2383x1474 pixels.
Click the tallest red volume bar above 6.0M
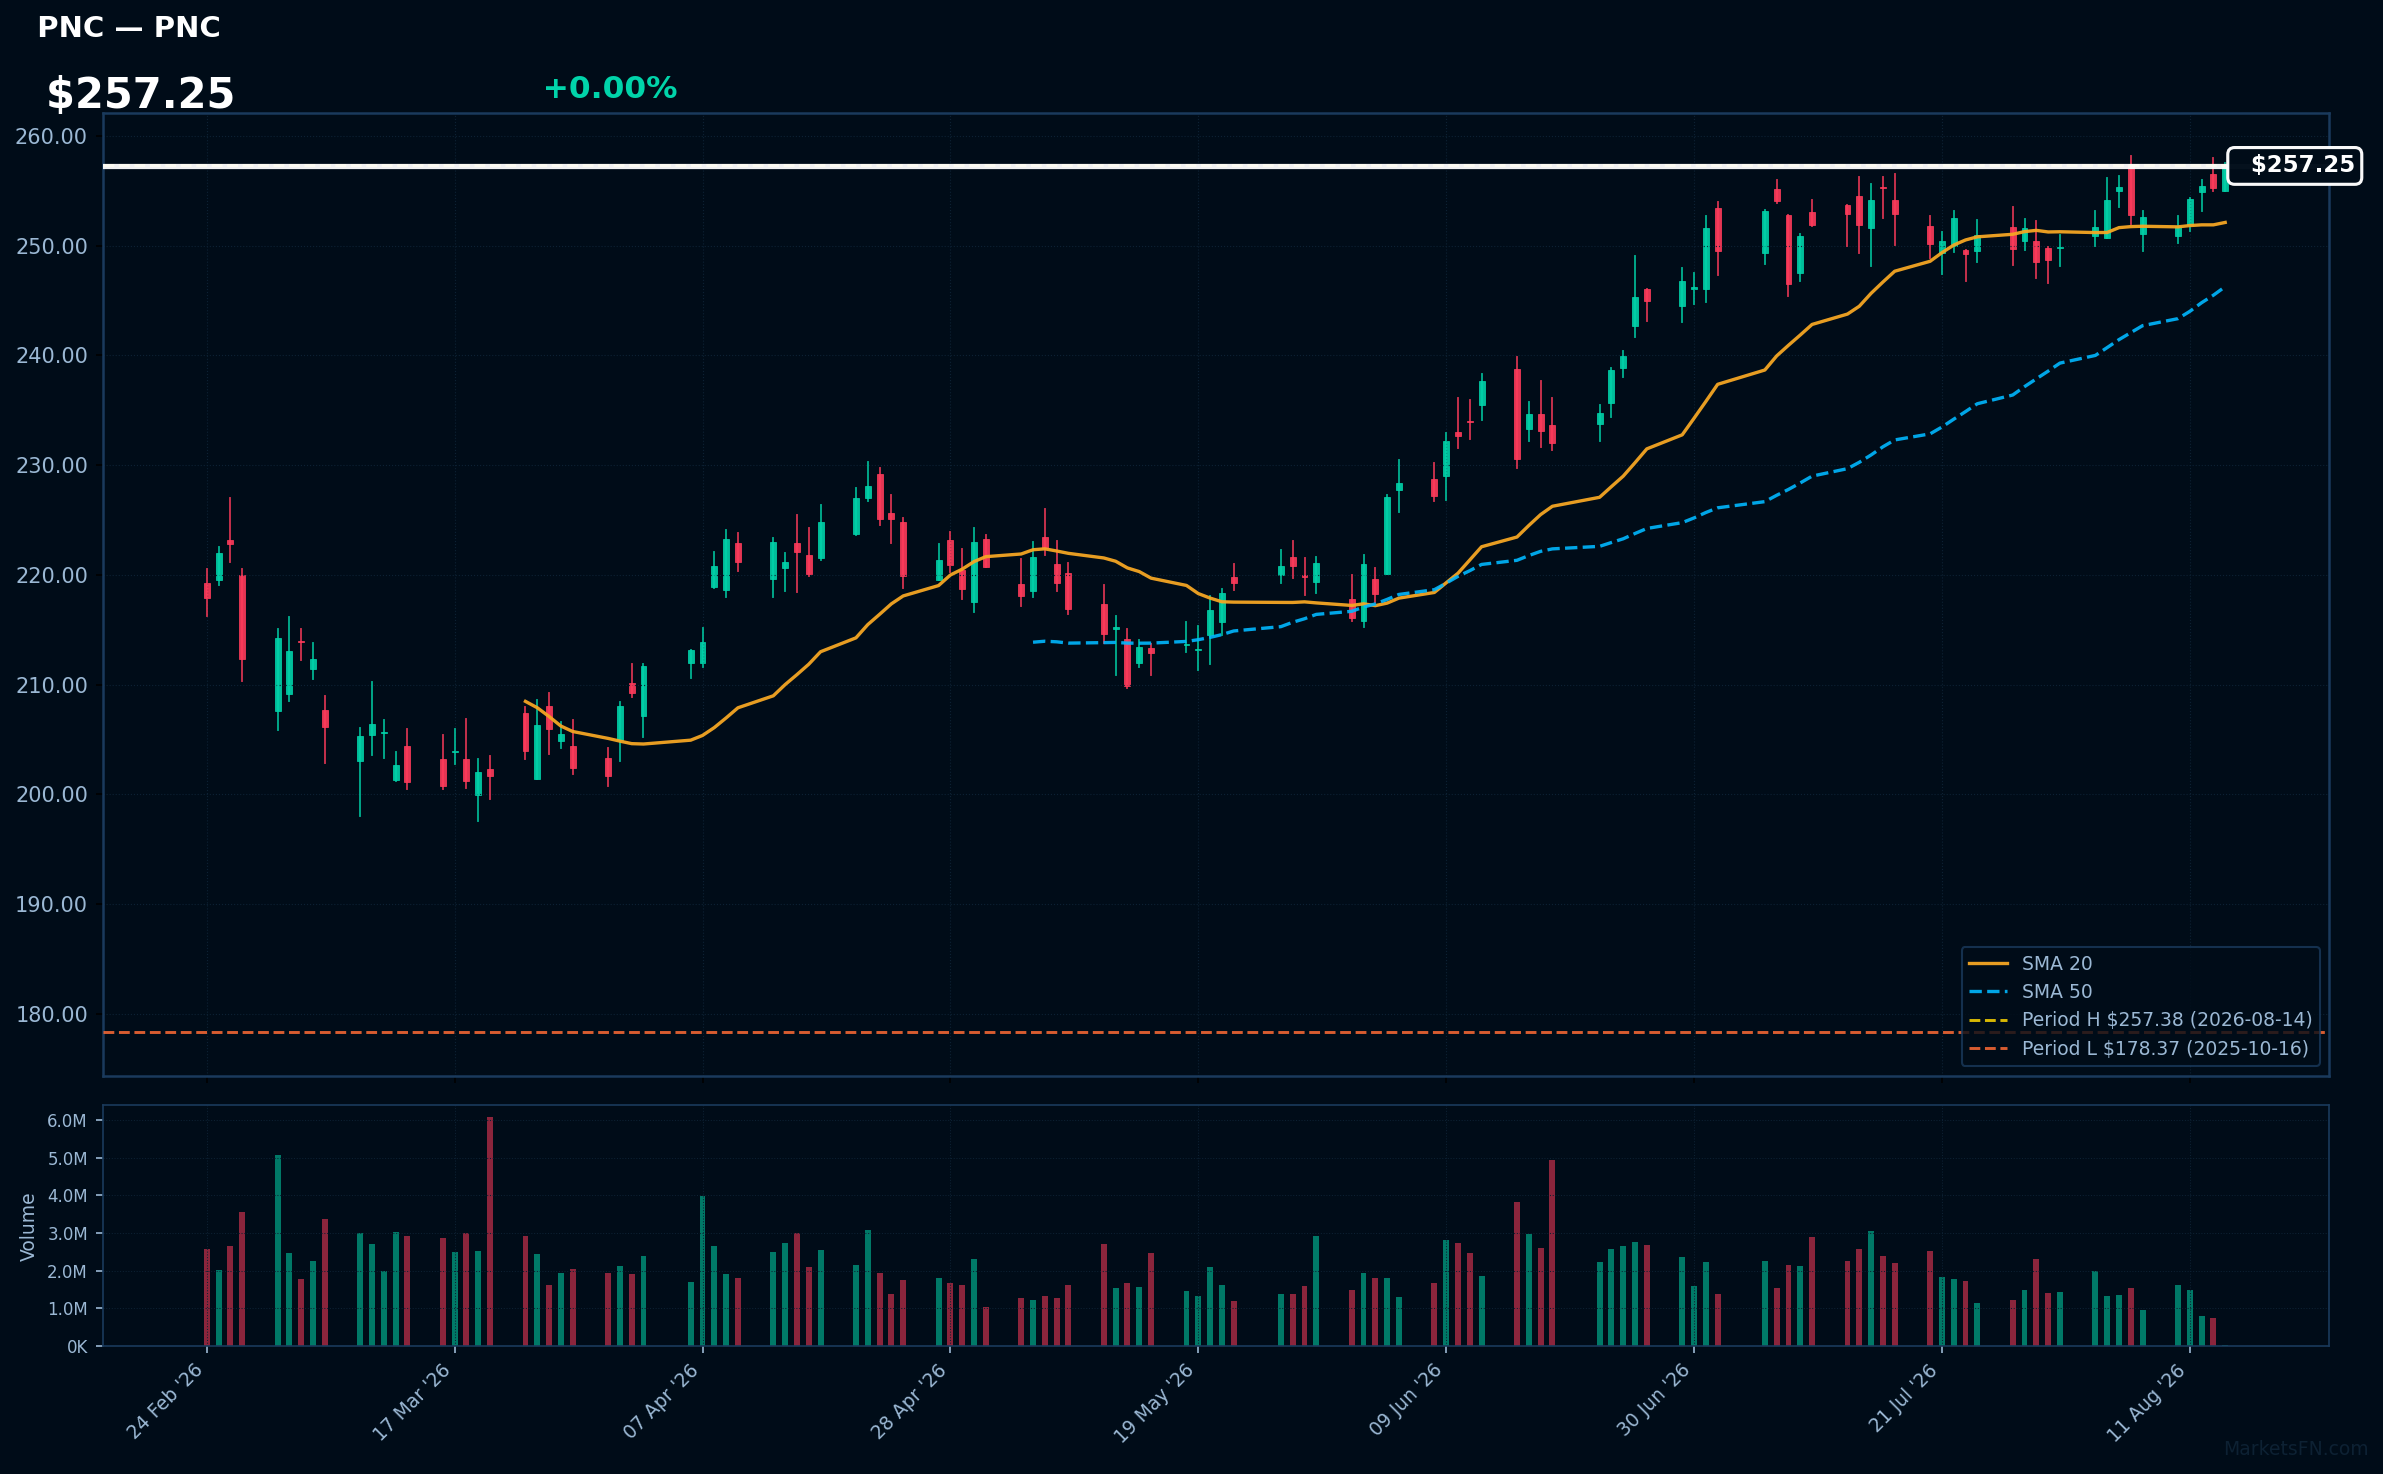(490, 1231)
